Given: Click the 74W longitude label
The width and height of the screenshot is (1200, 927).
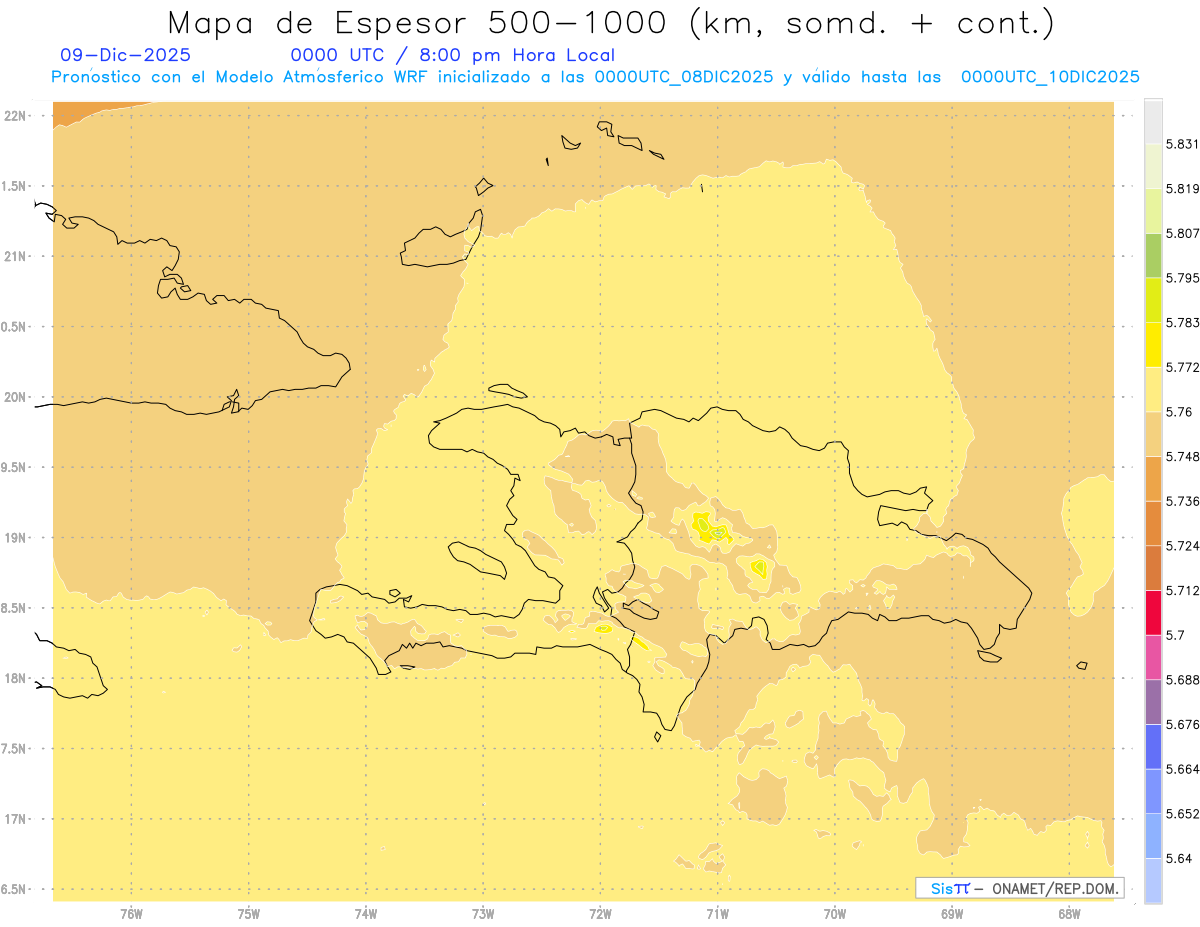Looking at the screenshot, I should (366, 914).
